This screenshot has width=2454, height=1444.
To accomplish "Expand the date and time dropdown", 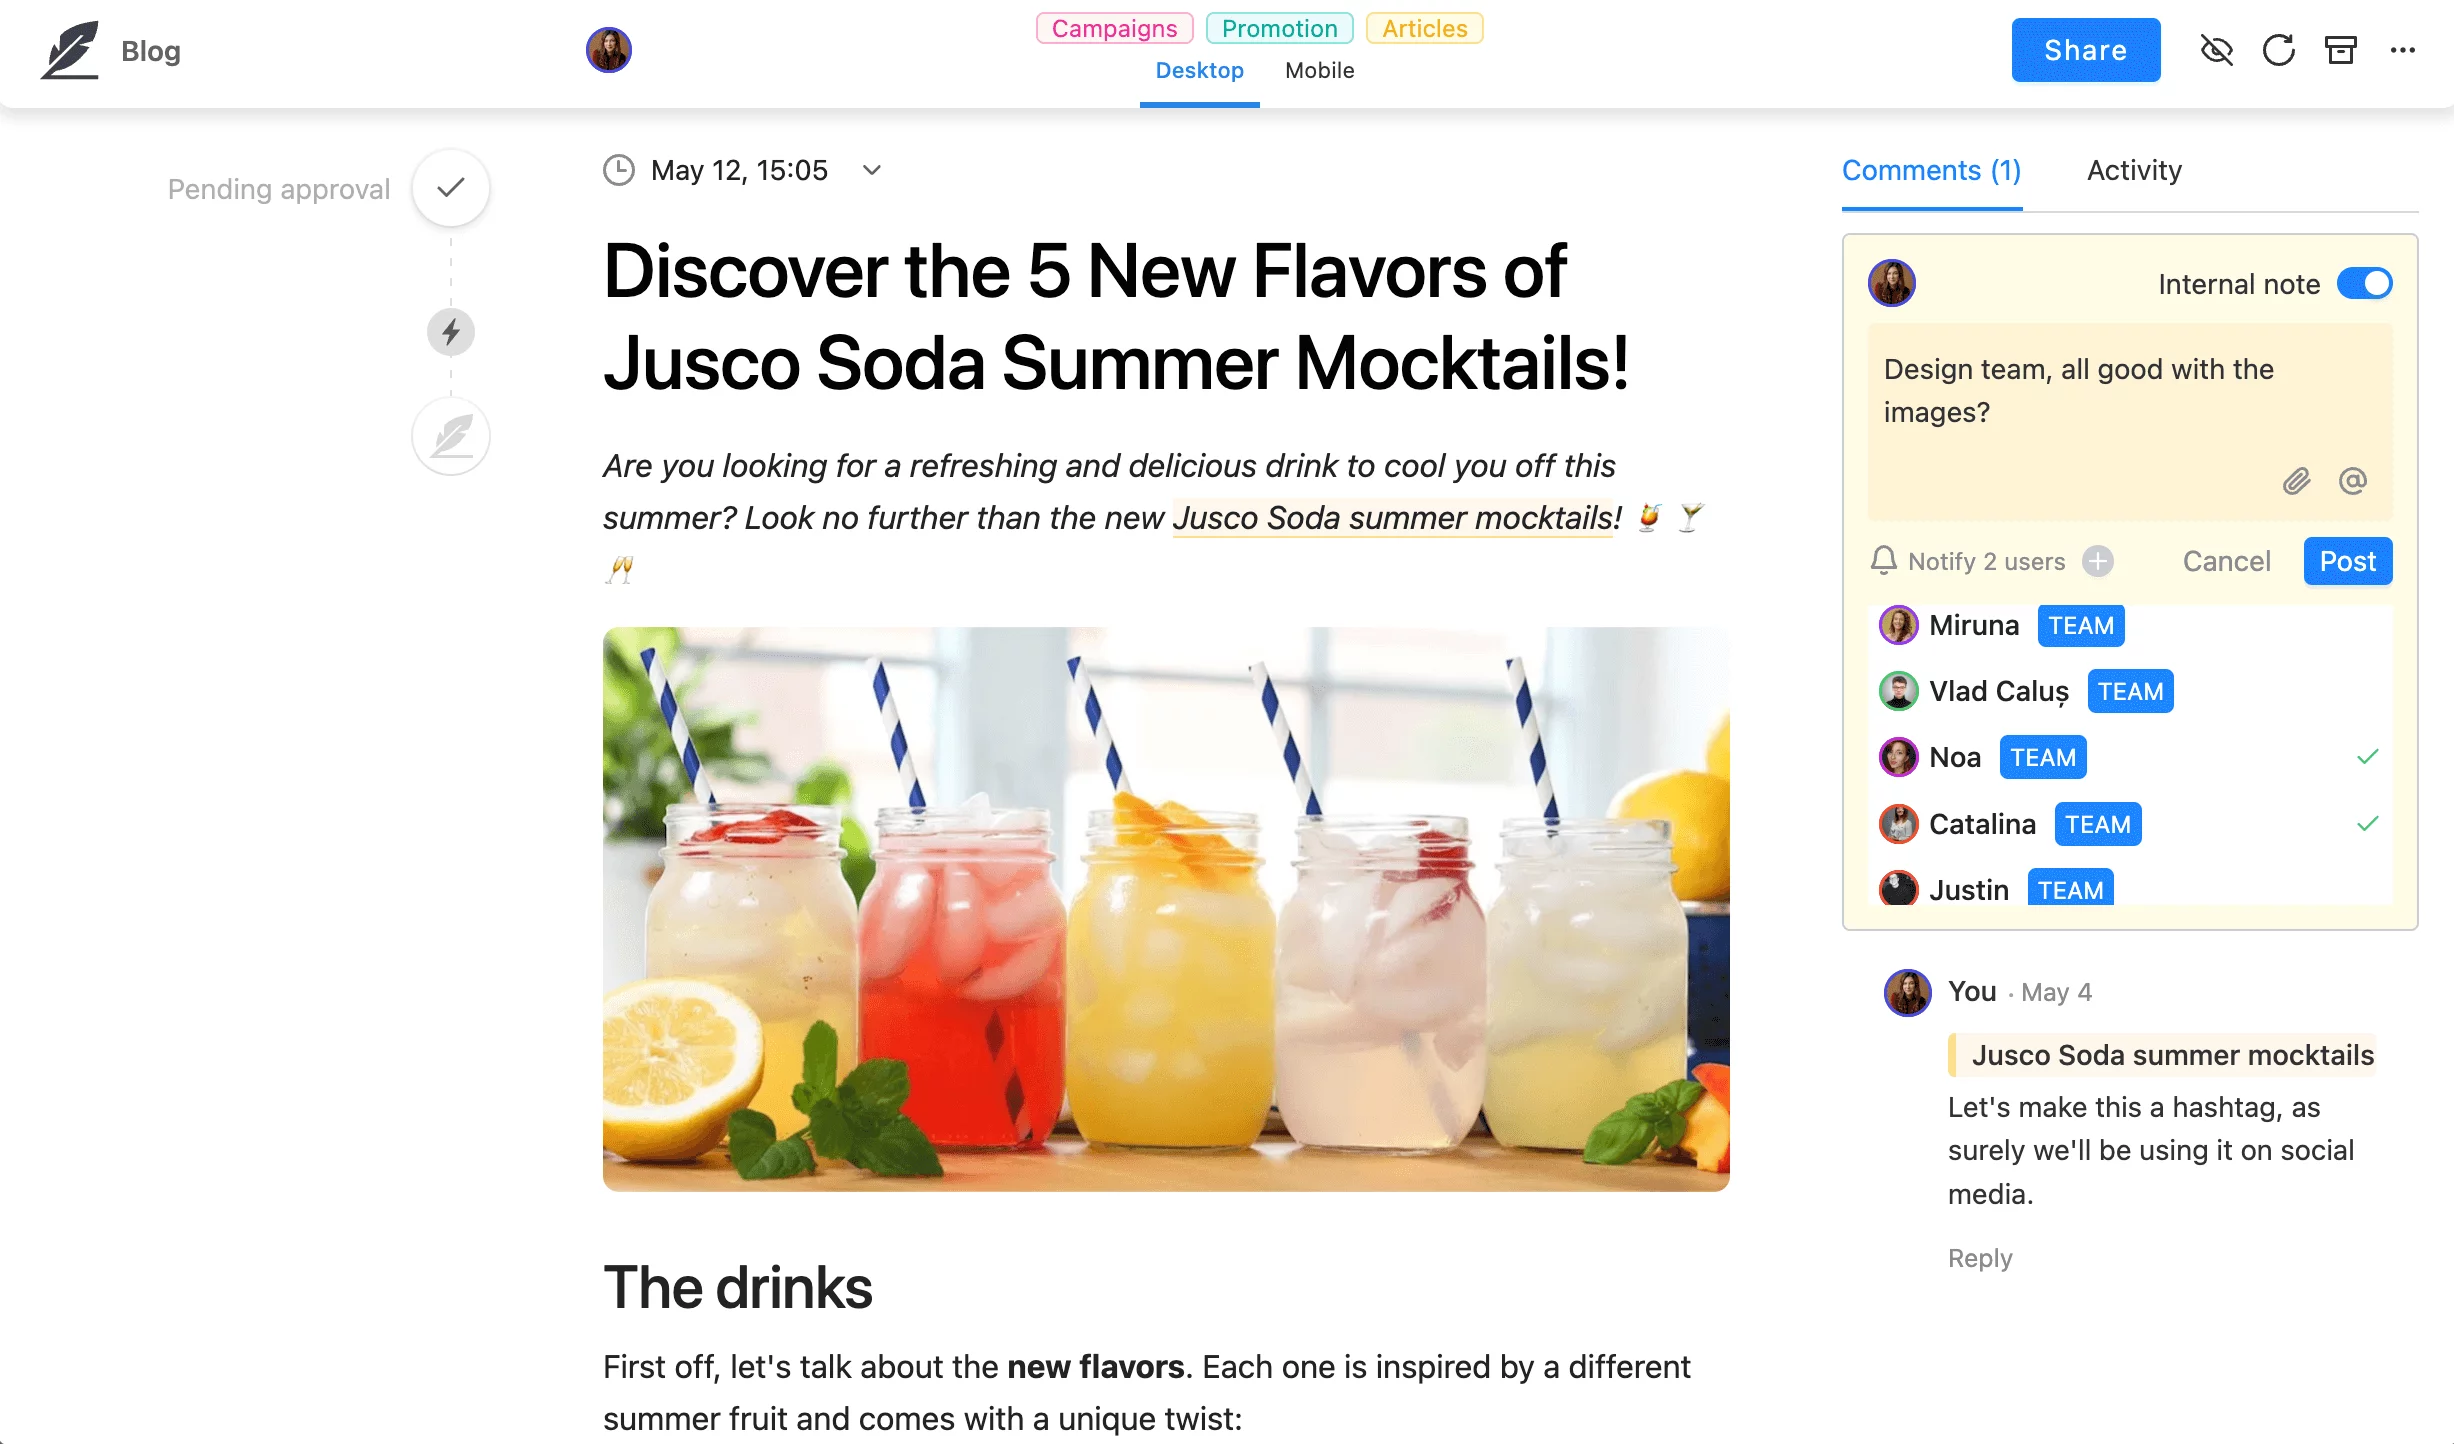I will click(875, 168).
